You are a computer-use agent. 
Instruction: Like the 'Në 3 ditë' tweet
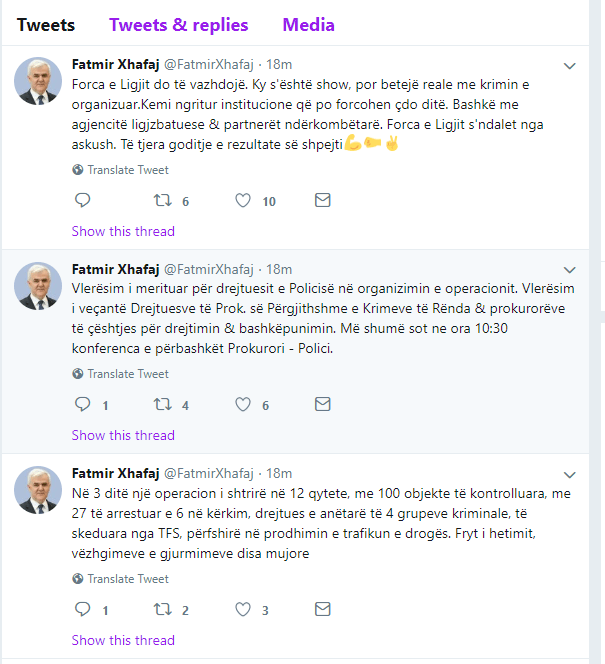[243, 610]
